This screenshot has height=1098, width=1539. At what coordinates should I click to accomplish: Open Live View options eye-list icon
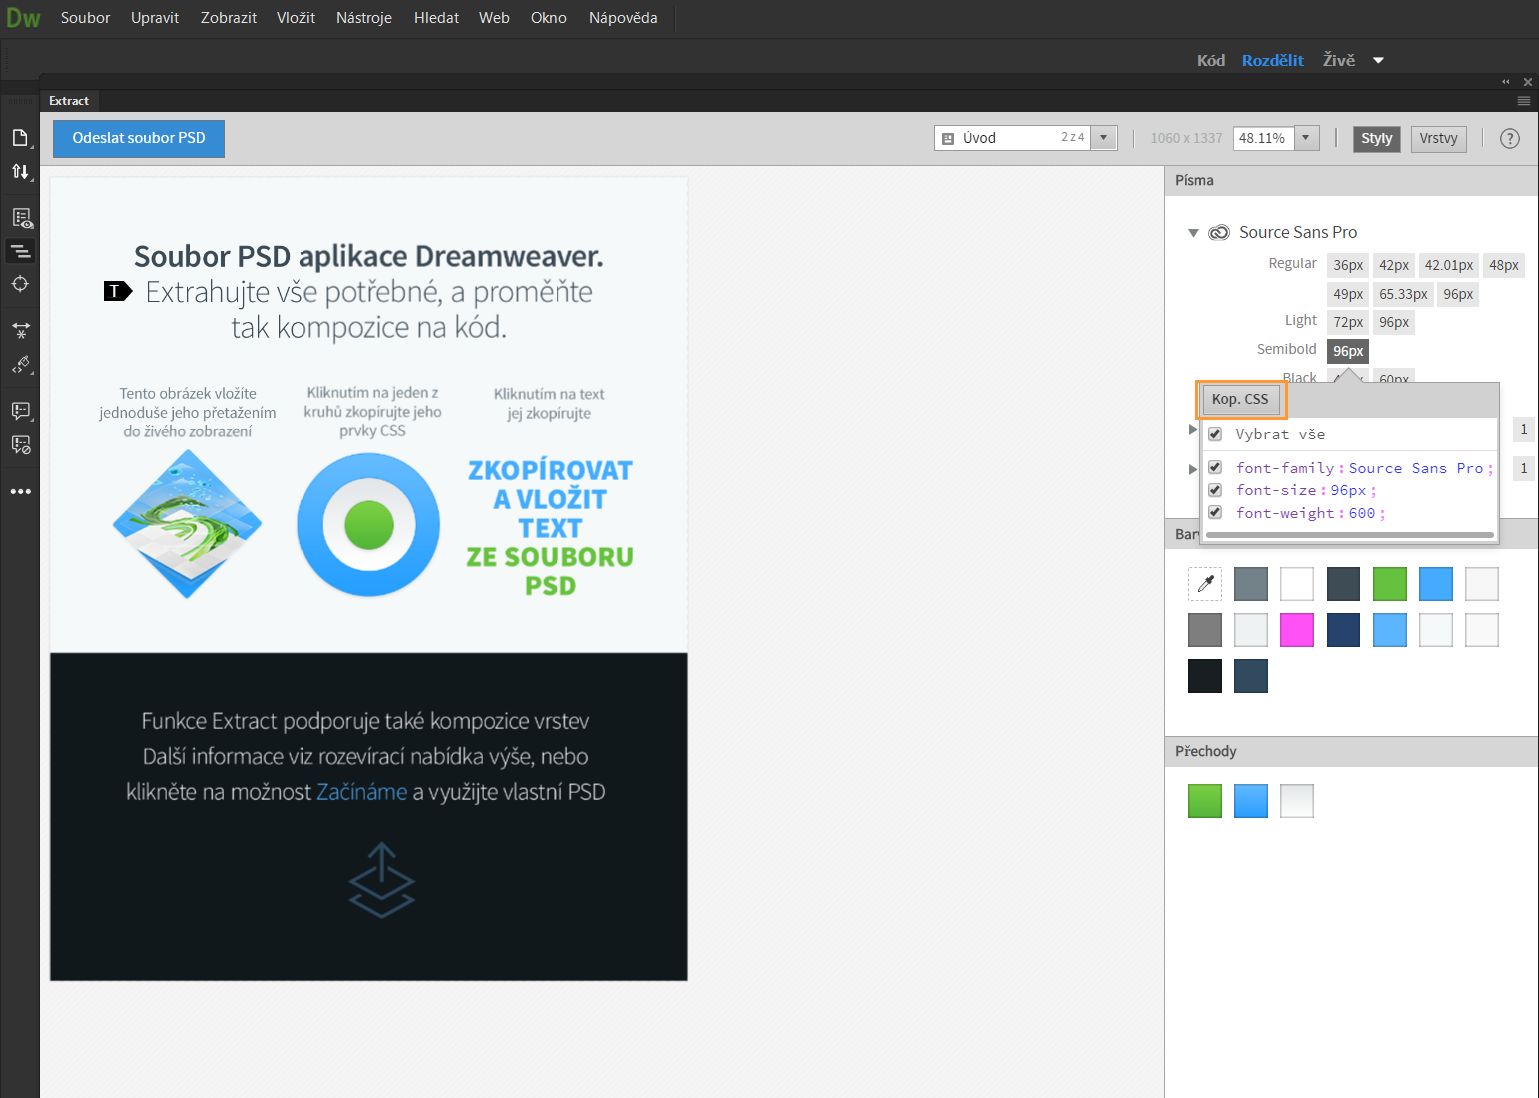pos(20,218)
